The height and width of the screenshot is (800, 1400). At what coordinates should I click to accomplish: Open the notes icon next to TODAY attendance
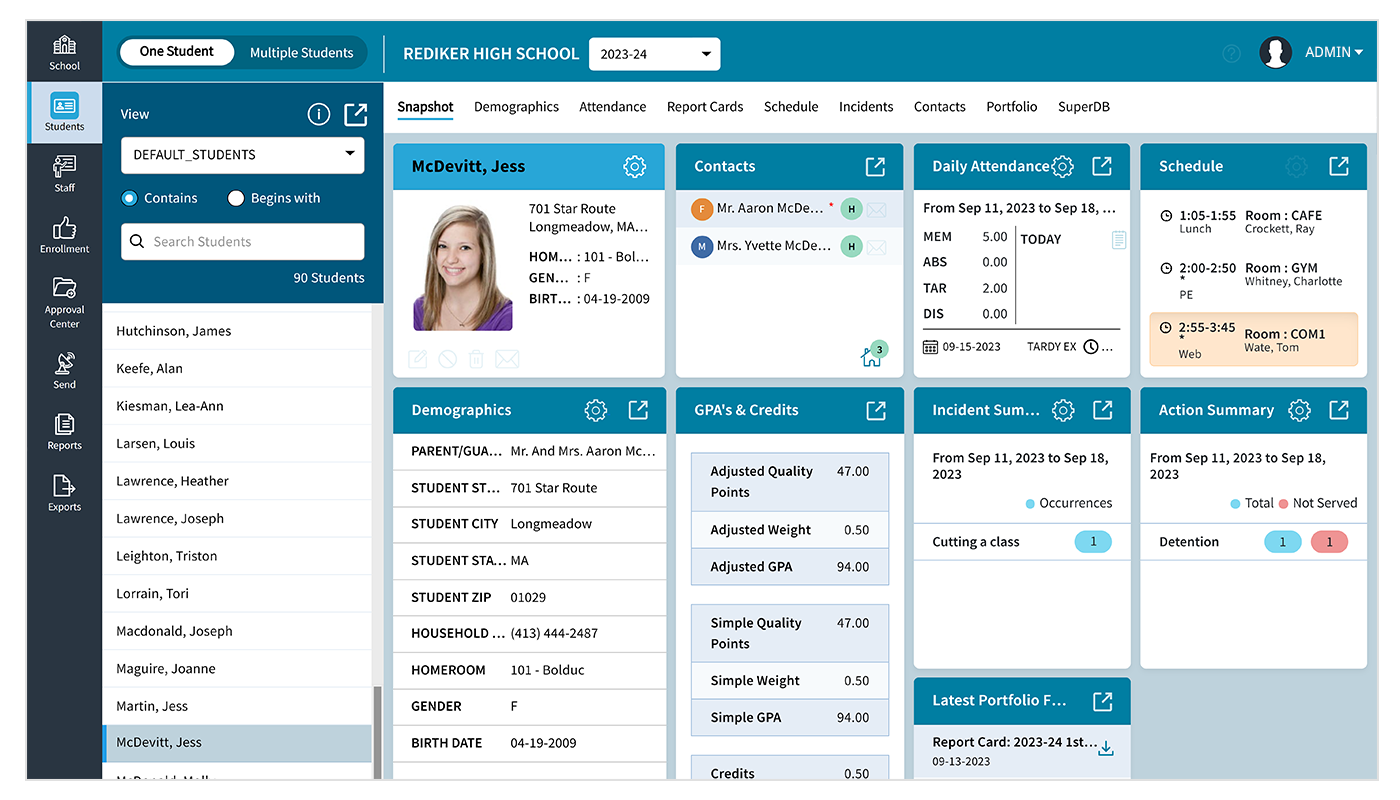click(x=1119, y=239)
